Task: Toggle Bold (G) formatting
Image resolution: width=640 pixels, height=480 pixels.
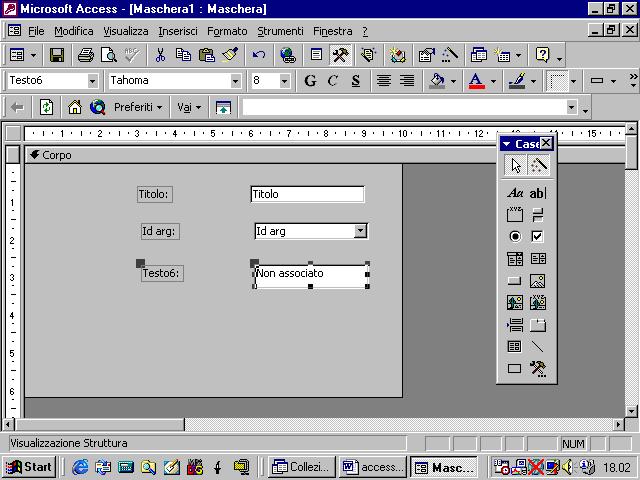Action: click(310, 80)
